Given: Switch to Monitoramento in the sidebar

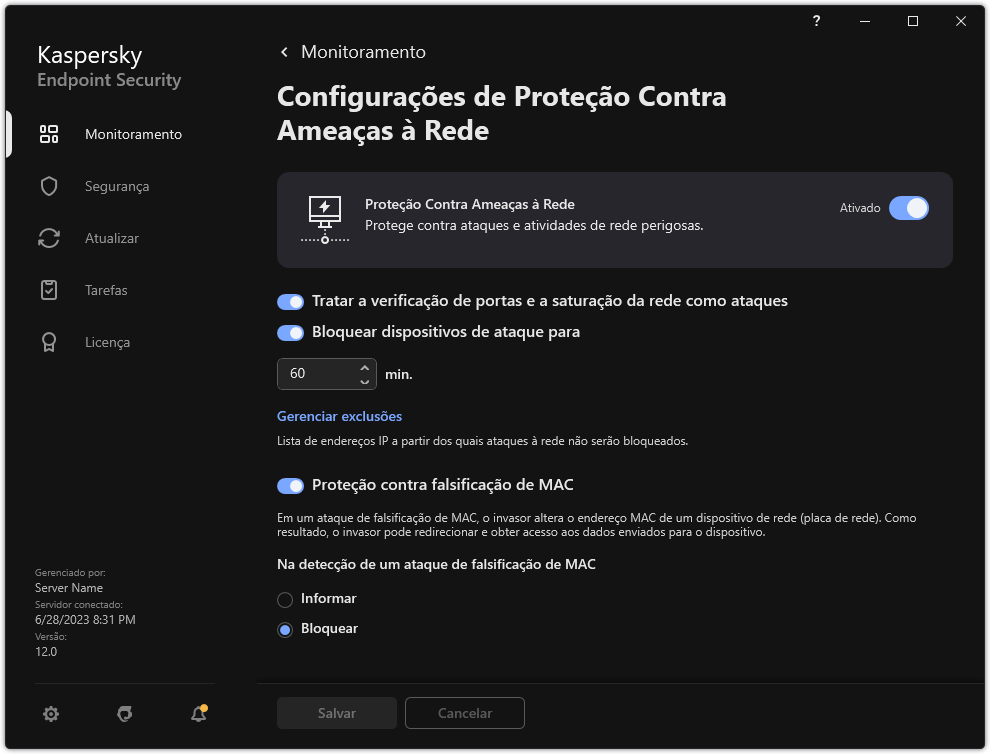Looking at the screenshot, I should point(133,133).
